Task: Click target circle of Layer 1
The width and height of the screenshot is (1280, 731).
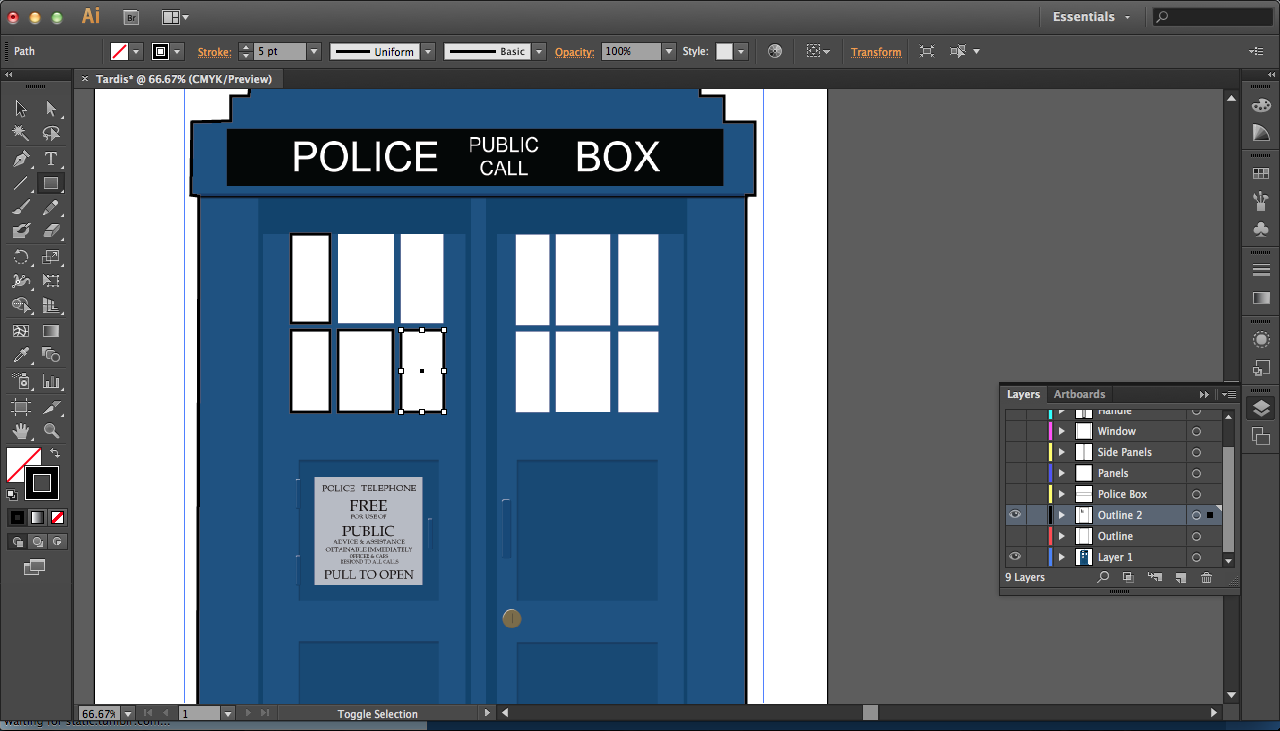Action: (x=1196, y=557)
